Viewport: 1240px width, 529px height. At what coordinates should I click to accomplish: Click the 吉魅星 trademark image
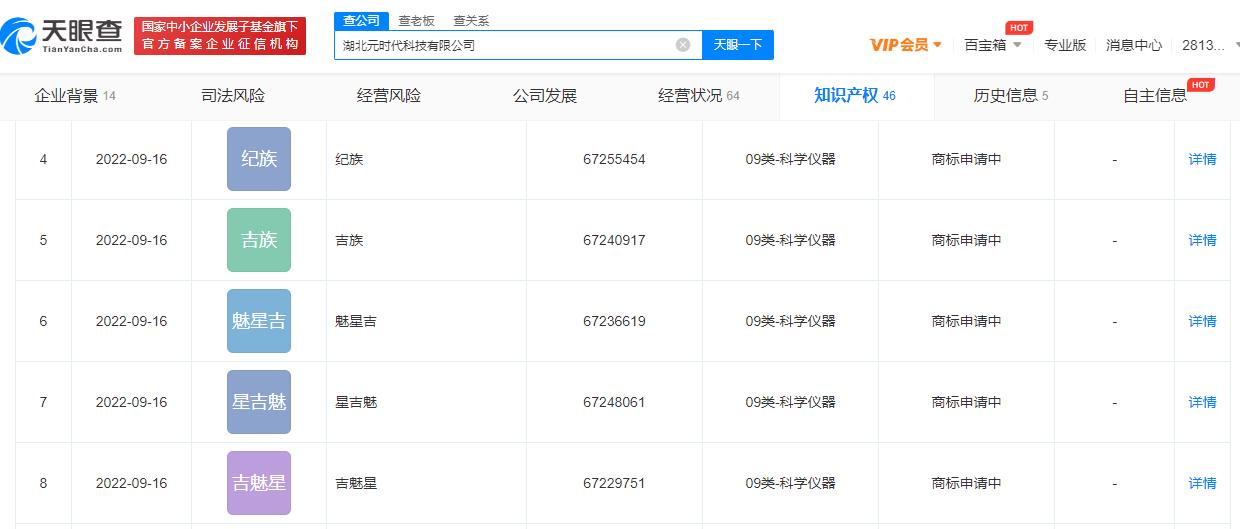(259, 483)
